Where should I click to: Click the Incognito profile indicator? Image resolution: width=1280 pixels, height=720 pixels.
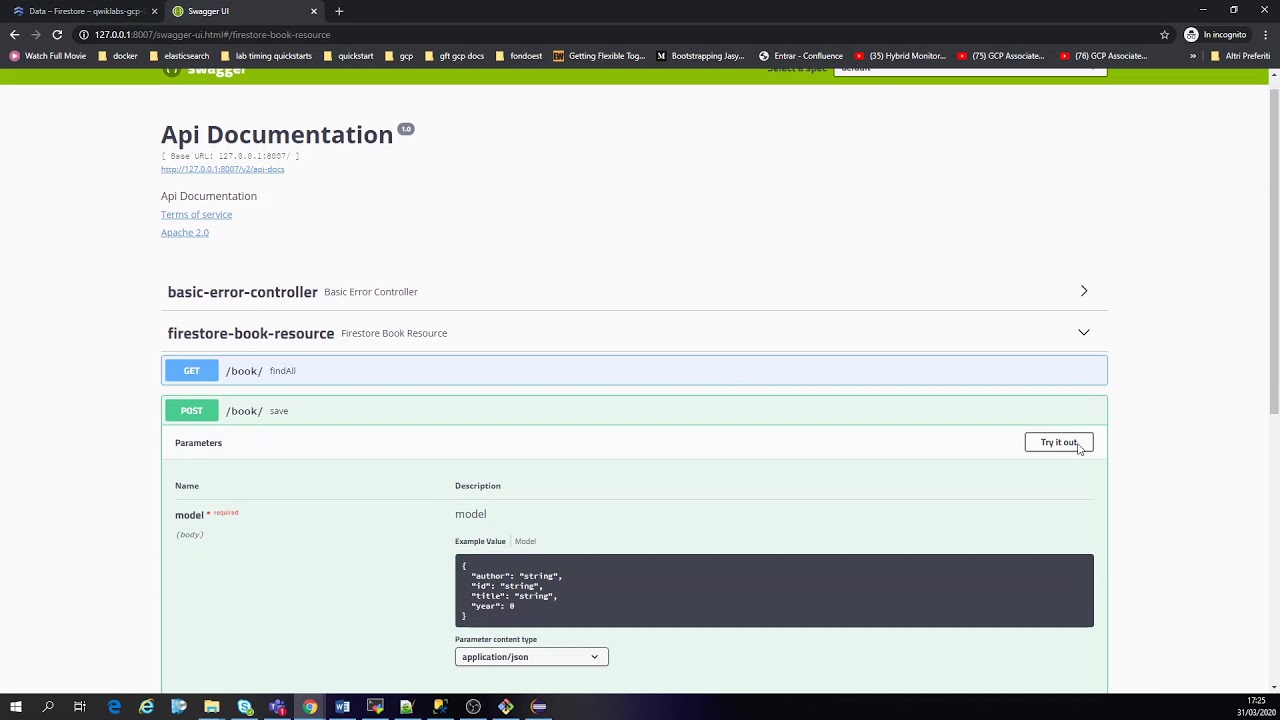[x=1216, y=35]
